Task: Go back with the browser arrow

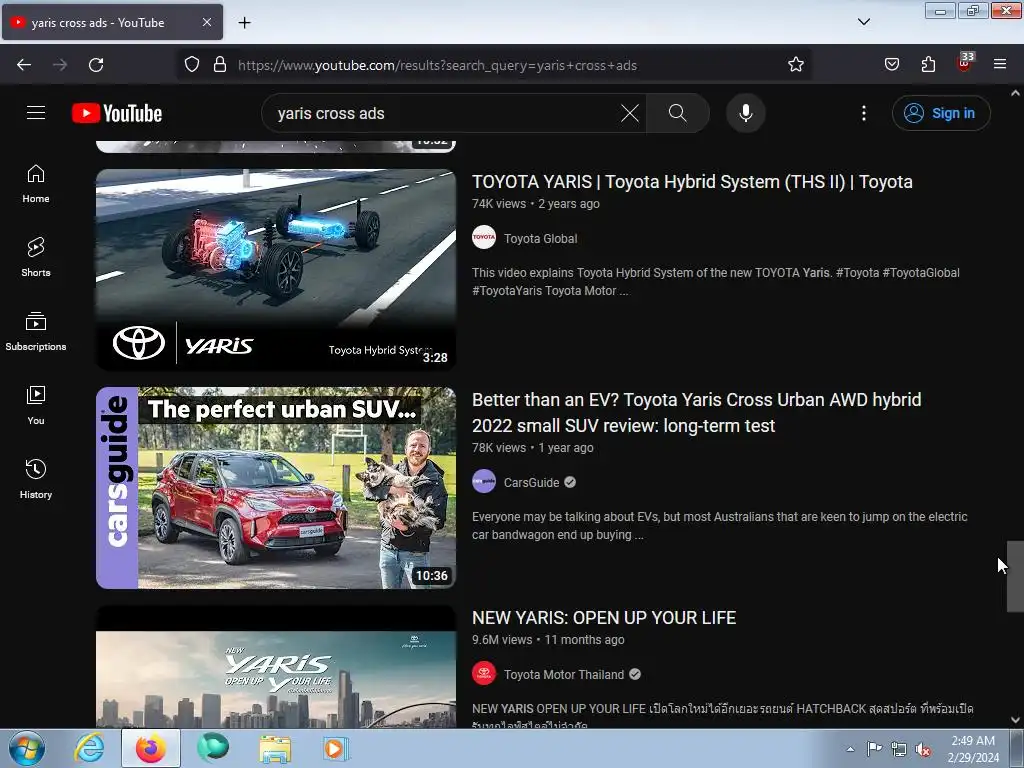Action: [x=24, y=65]
